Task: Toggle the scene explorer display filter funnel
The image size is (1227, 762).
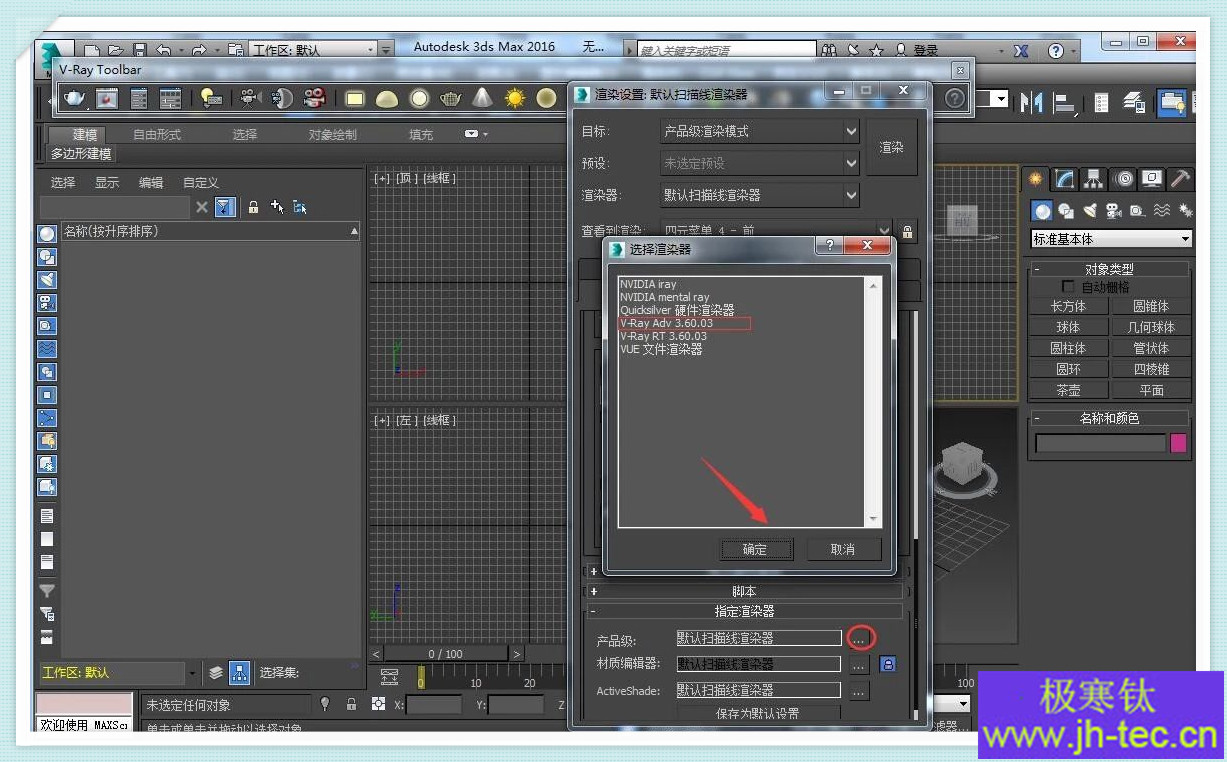Action: (x=225, y=207)
